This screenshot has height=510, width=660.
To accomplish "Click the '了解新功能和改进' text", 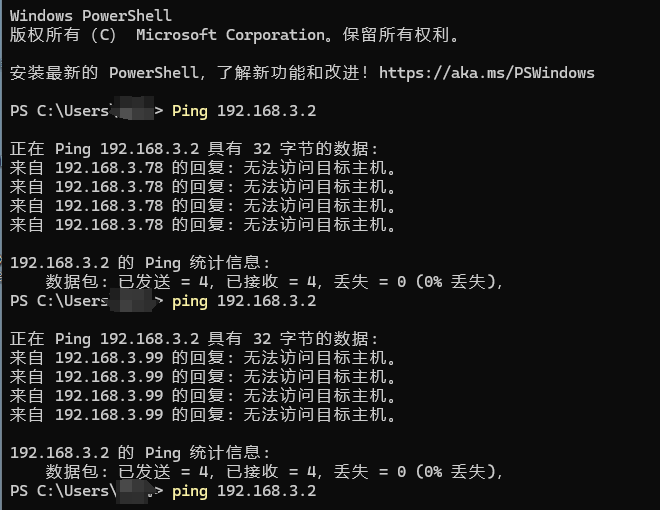I will click(288, 73).
